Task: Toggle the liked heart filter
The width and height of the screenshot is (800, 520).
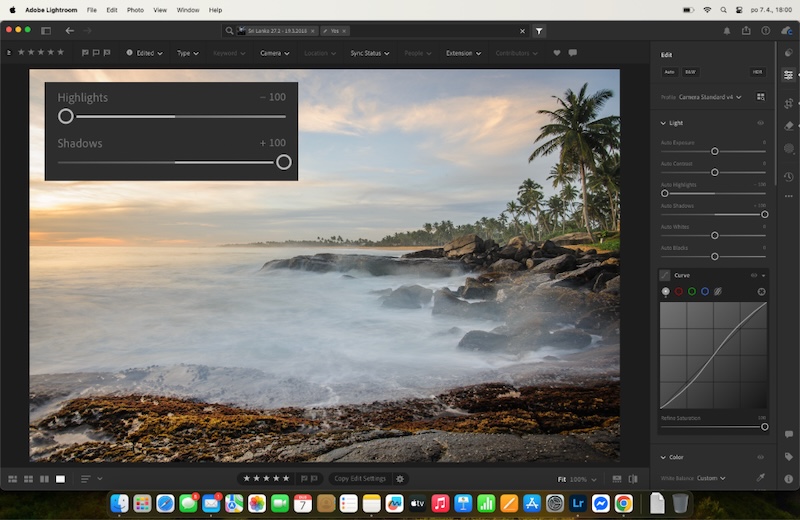Action: coord(557,53)
